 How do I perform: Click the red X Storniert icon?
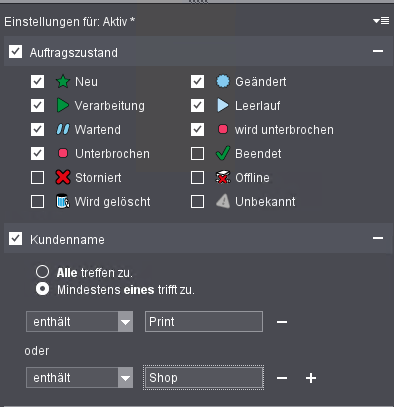click(x=63, y=177)
